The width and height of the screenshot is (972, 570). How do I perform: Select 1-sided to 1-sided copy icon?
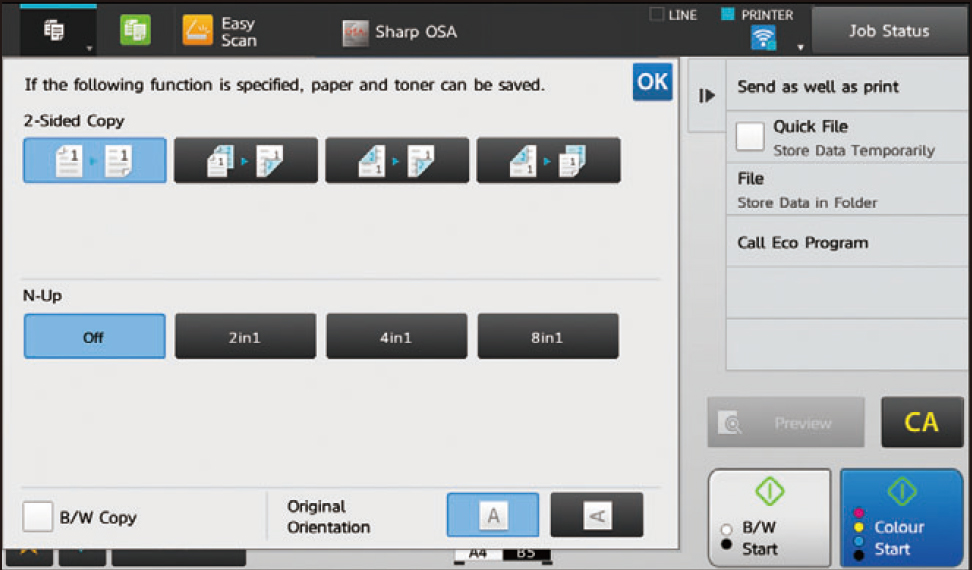pyautogui.click(x=95, y=160)
